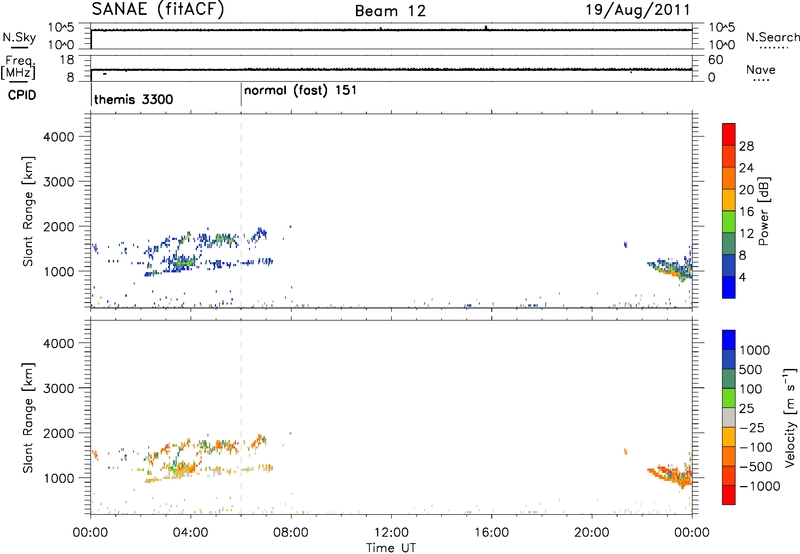Click the velocity colorbar value -500
This screenshot has height=554, width=800.
756,467
